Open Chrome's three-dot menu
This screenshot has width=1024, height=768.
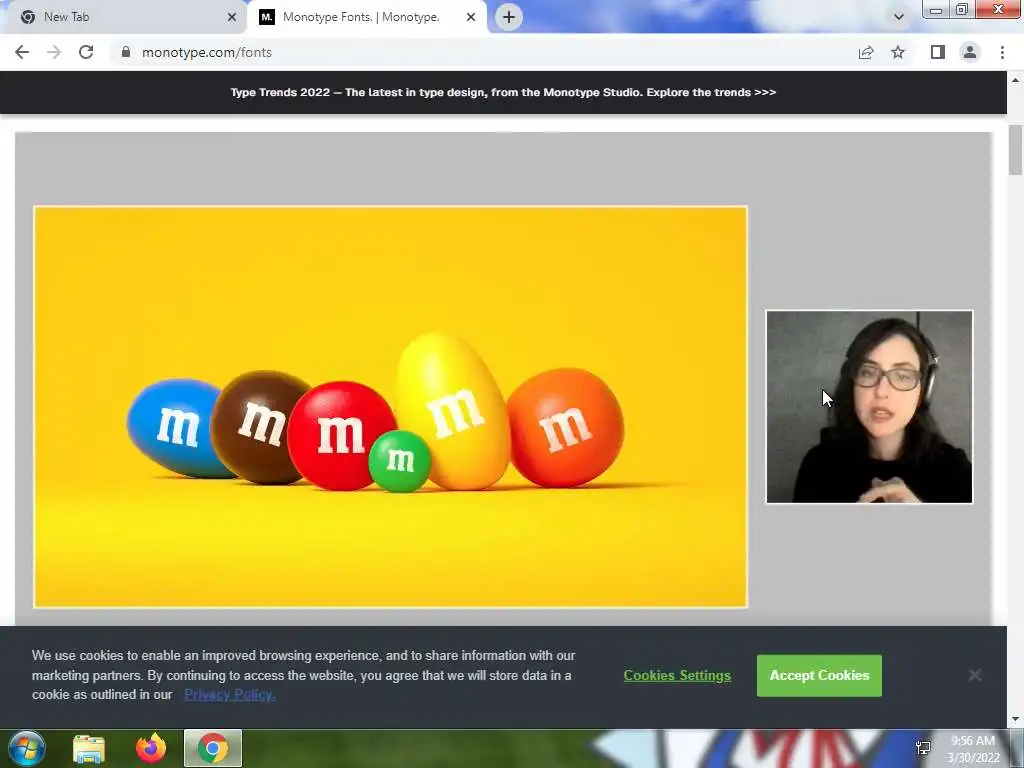[1002, 52]
